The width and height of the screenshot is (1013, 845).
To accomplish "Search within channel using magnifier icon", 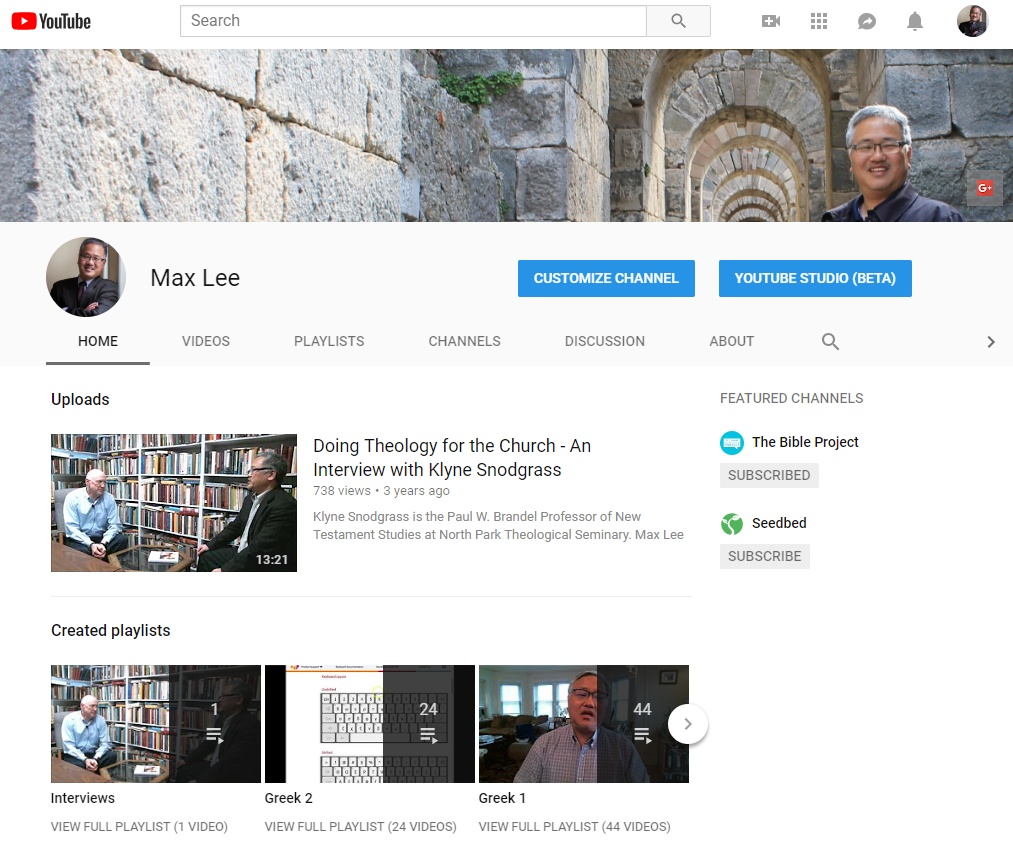I will coord(830,341).
